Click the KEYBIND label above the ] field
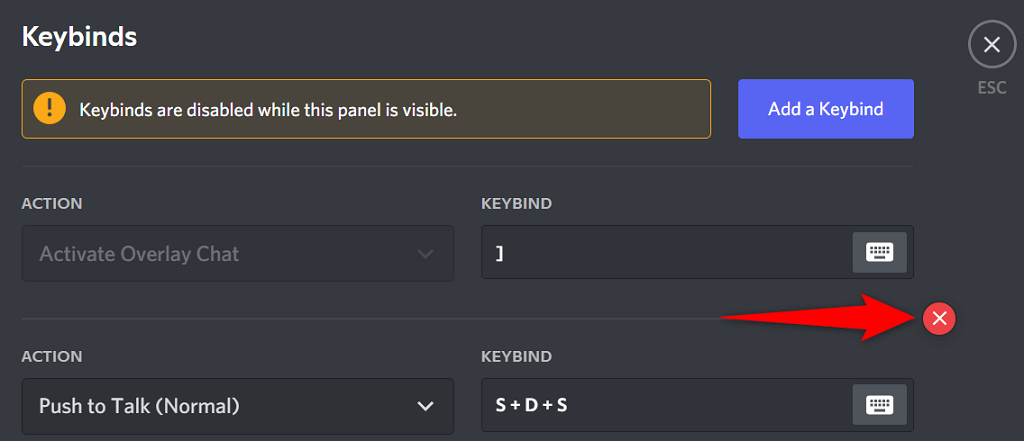The width and height of the screenshot is (1024, 441). pos(516,204)
